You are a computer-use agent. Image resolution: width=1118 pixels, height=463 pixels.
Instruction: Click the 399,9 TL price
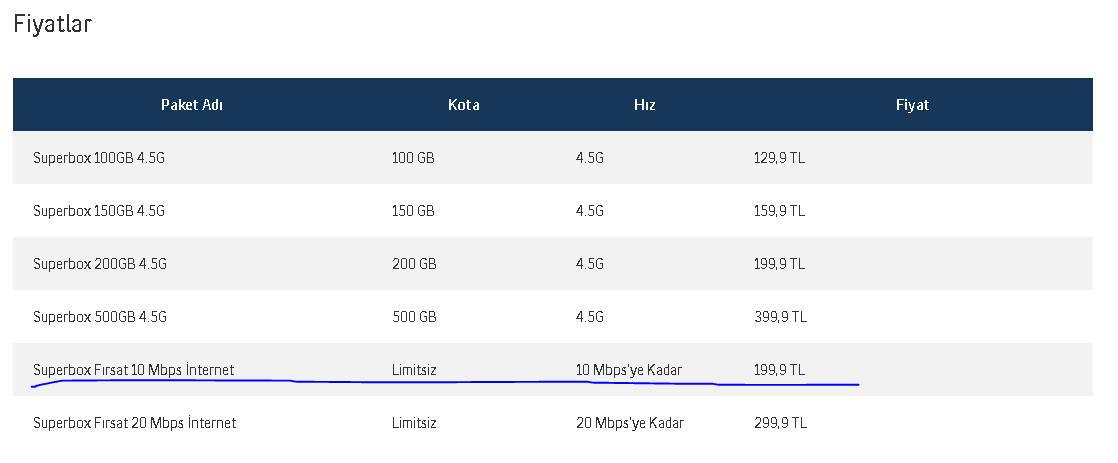(780, 317)
